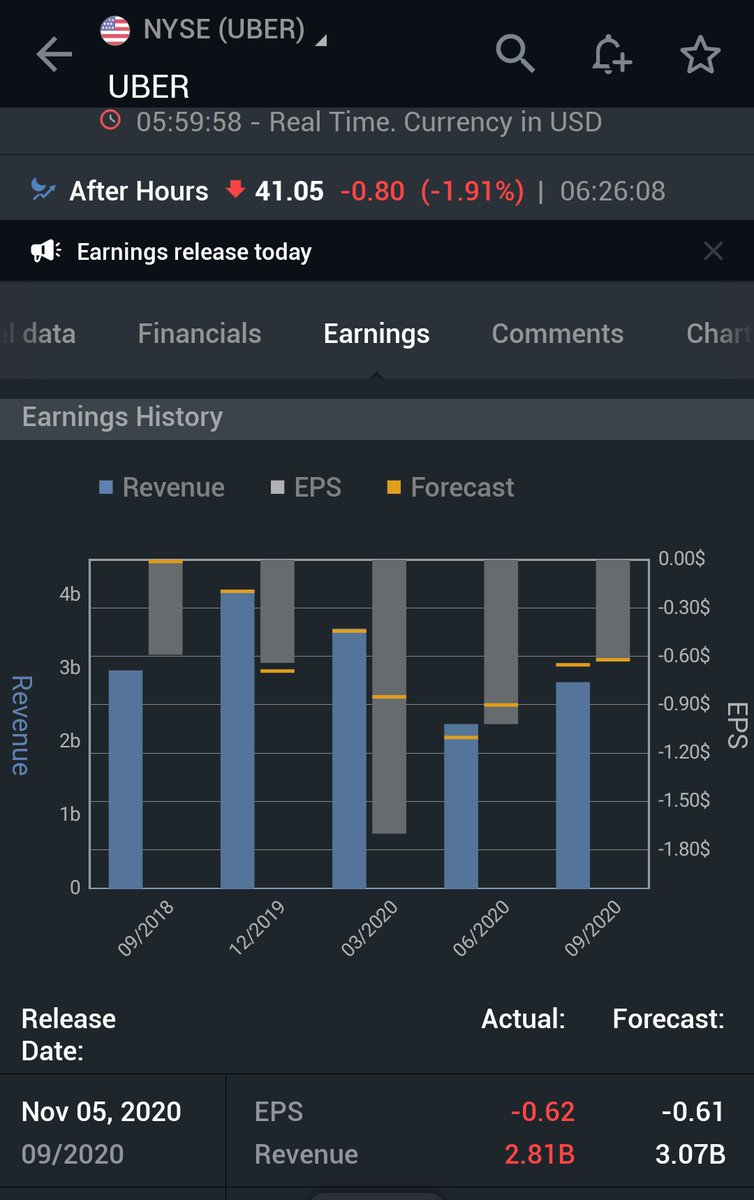Tap the -0.80 price change value
This screenshot has width=754, height=1200.
pos(373,190)
